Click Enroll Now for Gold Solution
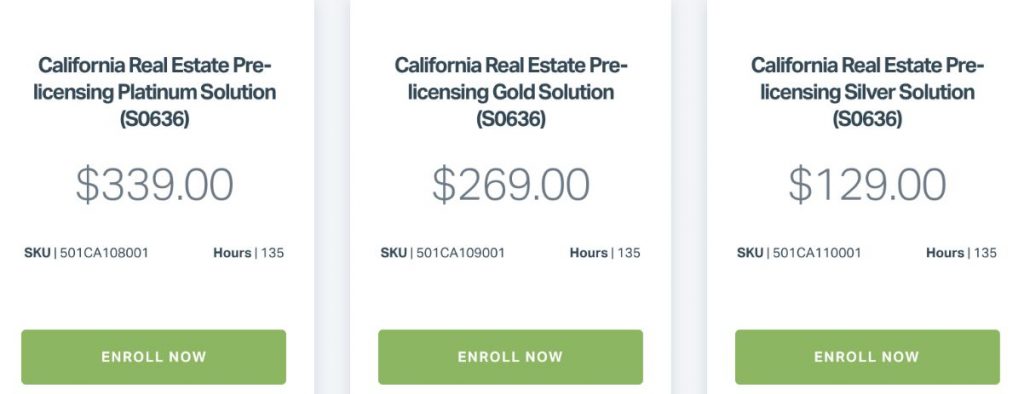Viewport: 1024px width, 394px height. [510, 357]
